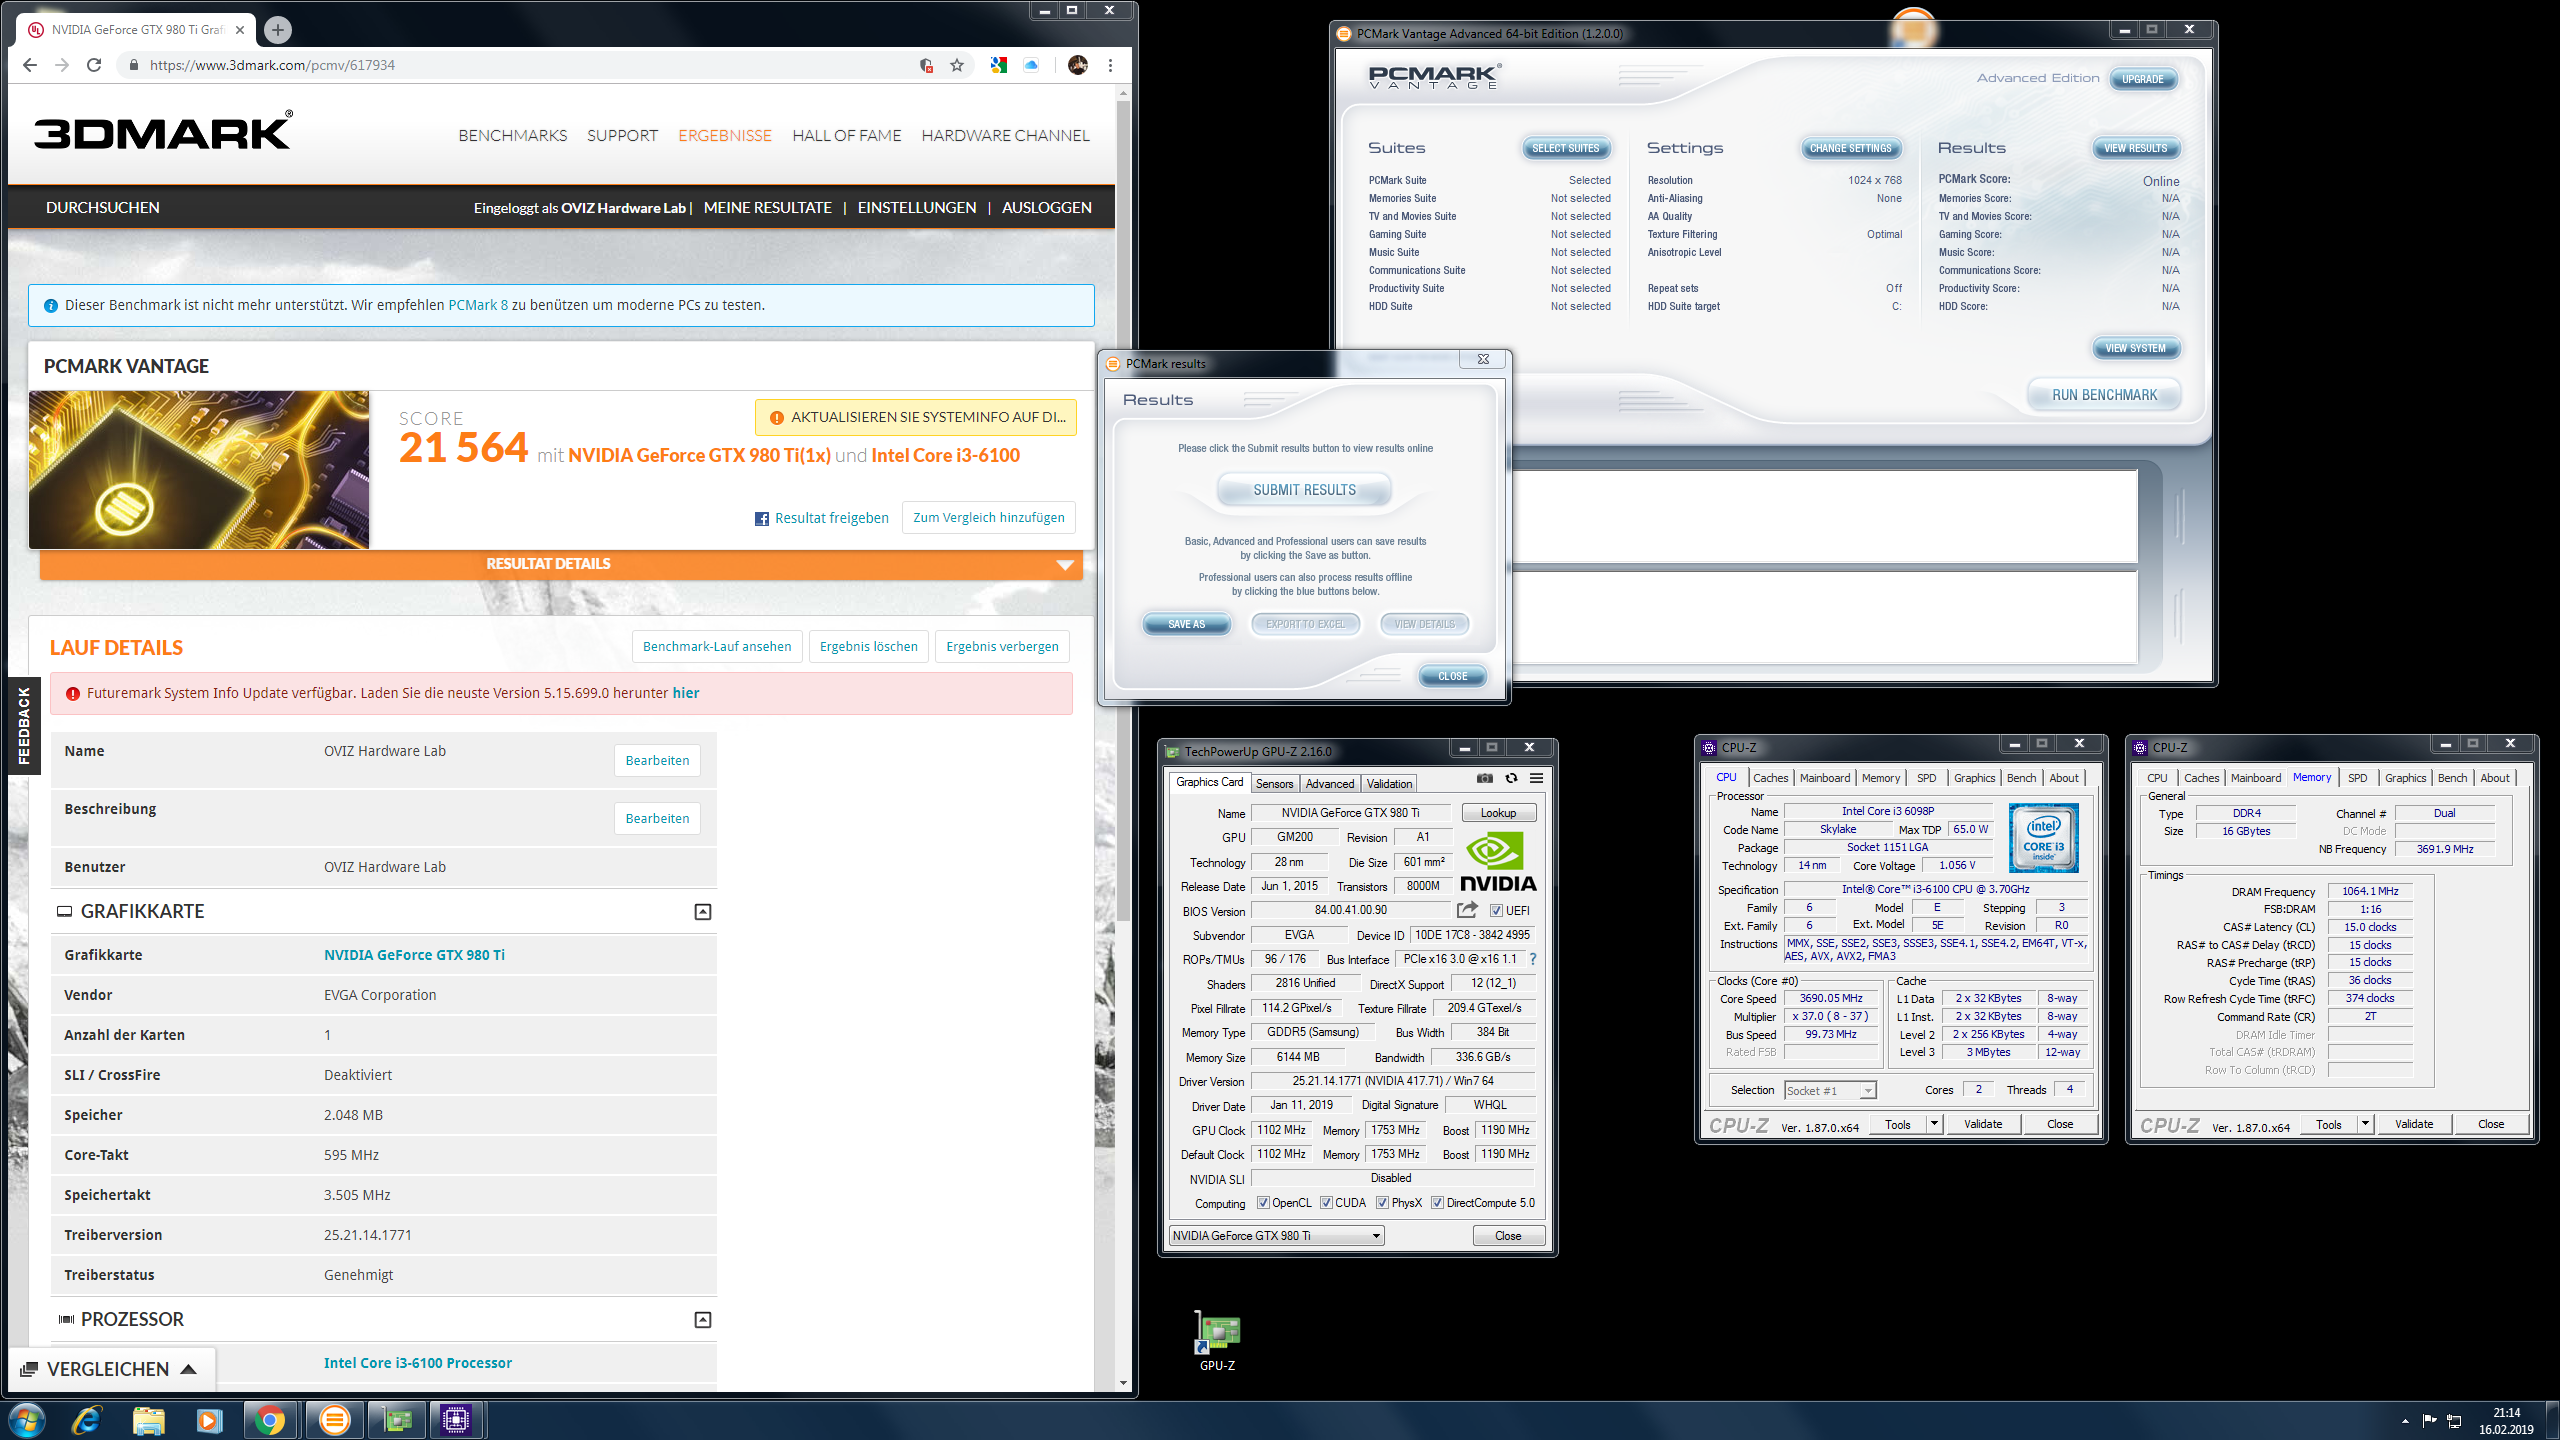The height and width of the screenshot is (1440, 2560).
Task: Click RUN BENCHMARK in PCMark Vantage
Action: point(2104,395)
